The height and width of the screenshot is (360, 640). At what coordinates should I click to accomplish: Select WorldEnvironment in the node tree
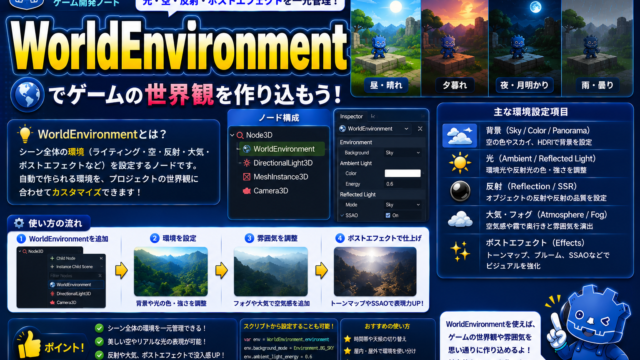coord(283,149)
